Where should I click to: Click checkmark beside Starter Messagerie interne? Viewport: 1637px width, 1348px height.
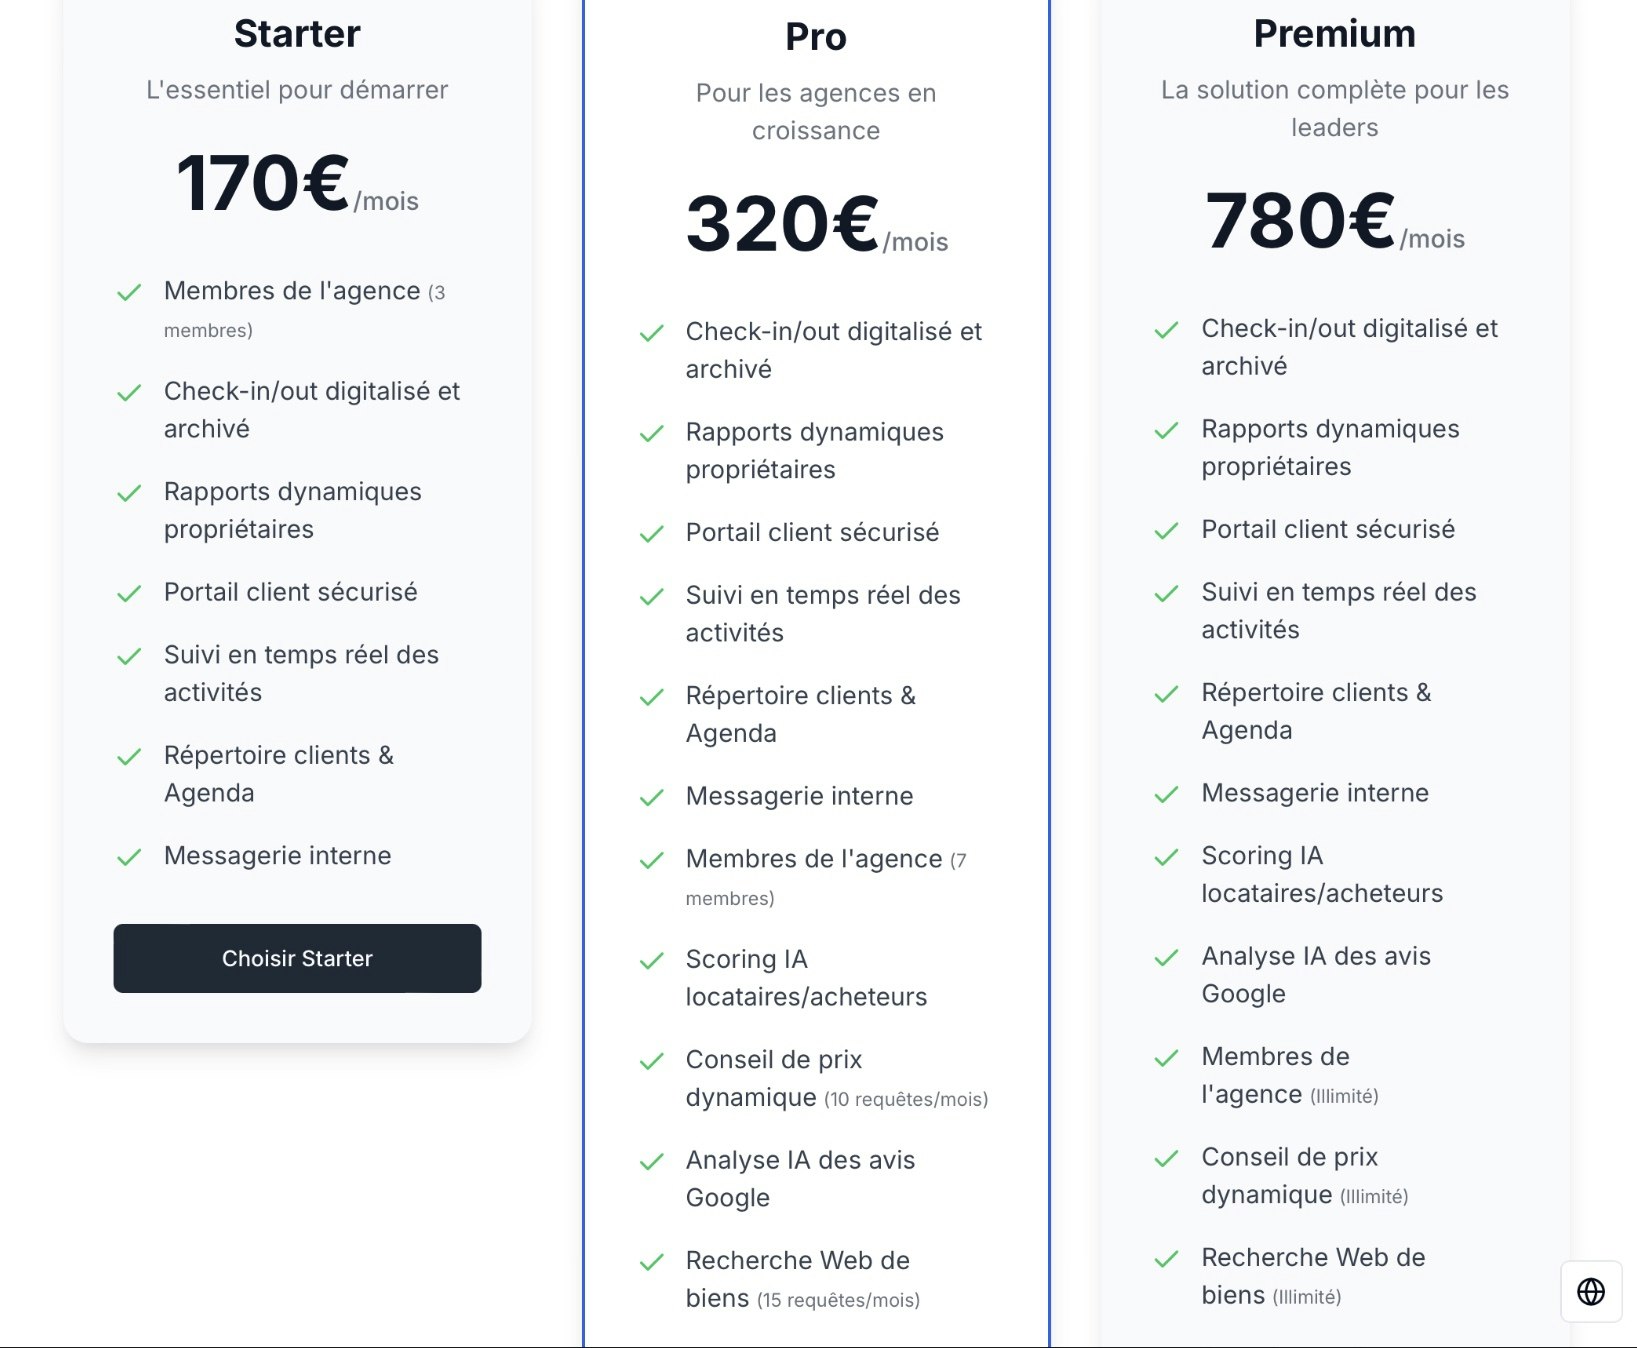[129, 857]
